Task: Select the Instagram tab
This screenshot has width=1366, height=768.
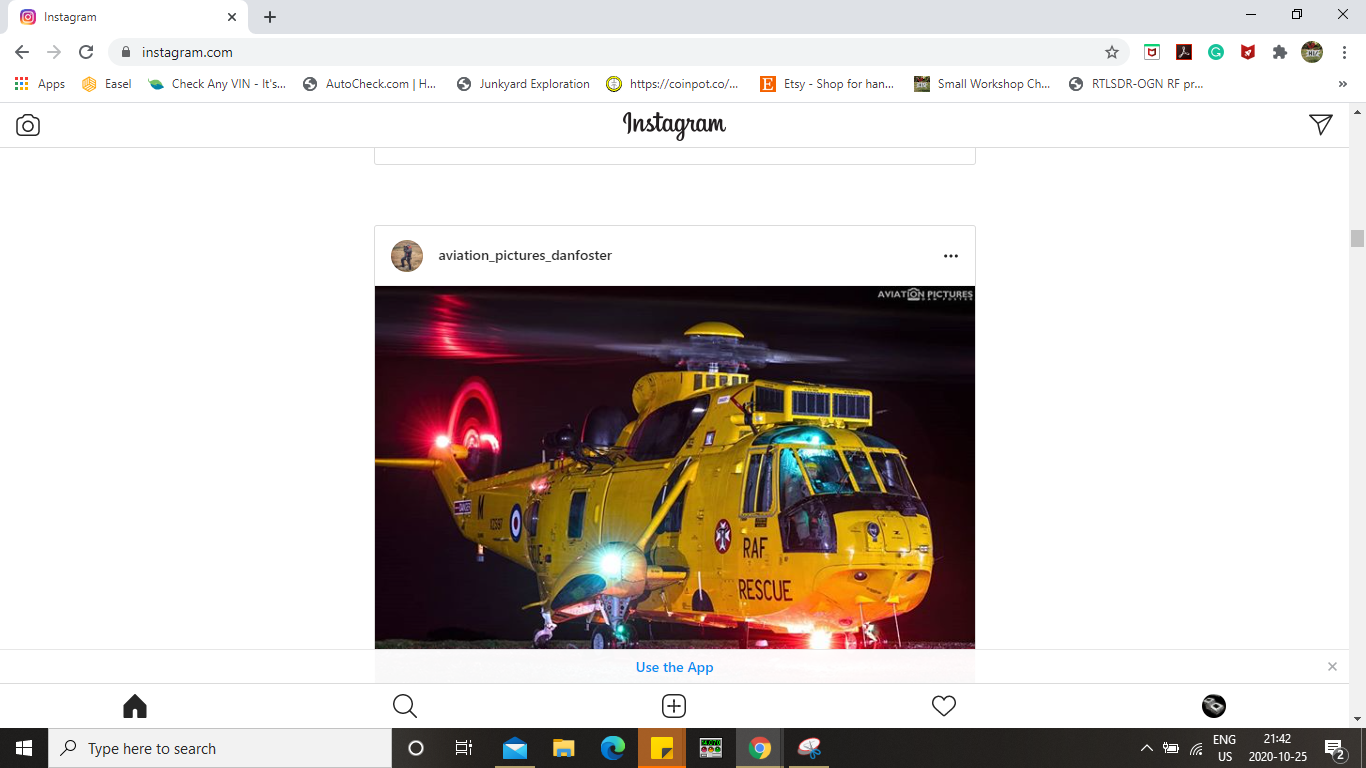Action: (128, 17)
